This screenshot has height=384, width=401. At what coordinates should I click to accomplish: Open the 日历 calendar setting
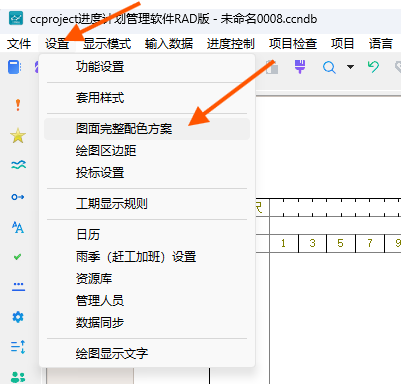point(147,235)
